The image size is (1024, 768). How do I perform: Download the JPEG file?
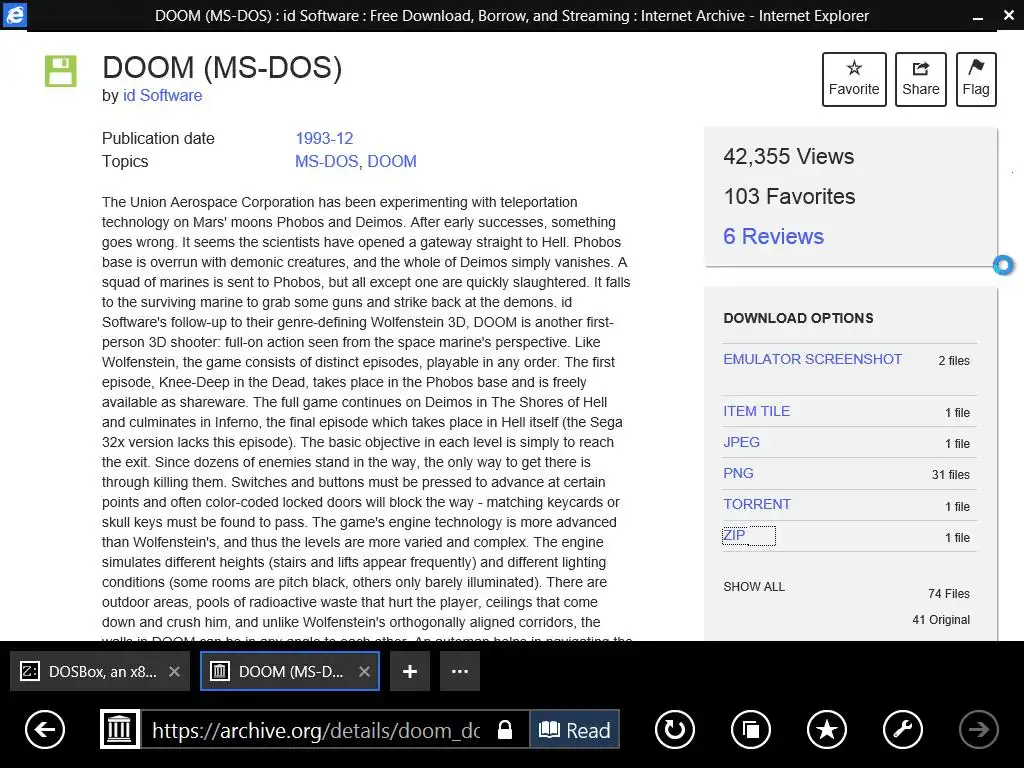tap(741, 442)
